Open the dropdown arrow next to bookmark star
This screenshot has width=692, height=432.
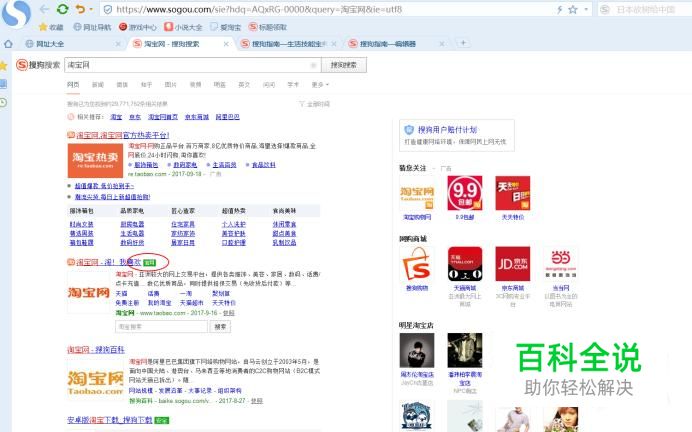[586, 9]
